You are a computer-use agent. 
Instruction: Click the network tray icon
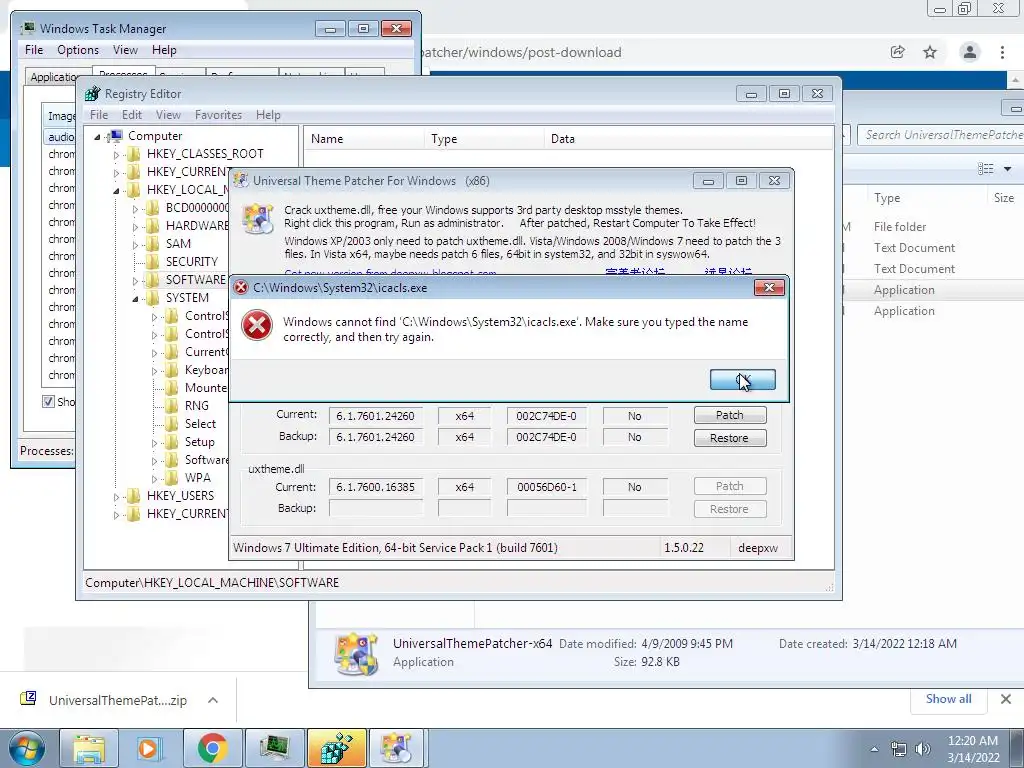(899, 749)
